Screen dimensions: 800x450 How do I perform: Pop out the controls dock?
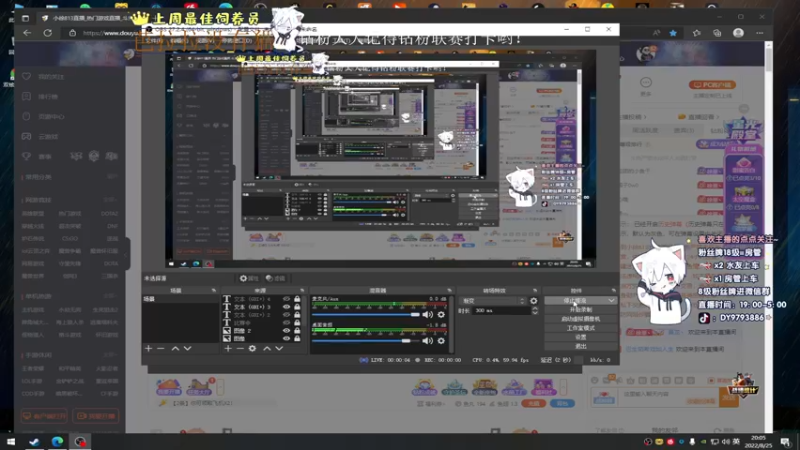click(x=613, y=290)
